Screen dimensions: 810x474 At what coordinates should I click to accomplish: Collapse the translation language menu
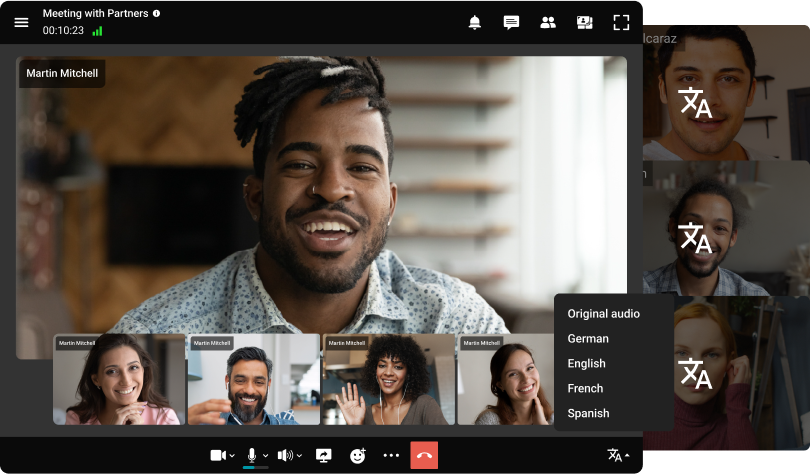[619, 455]
